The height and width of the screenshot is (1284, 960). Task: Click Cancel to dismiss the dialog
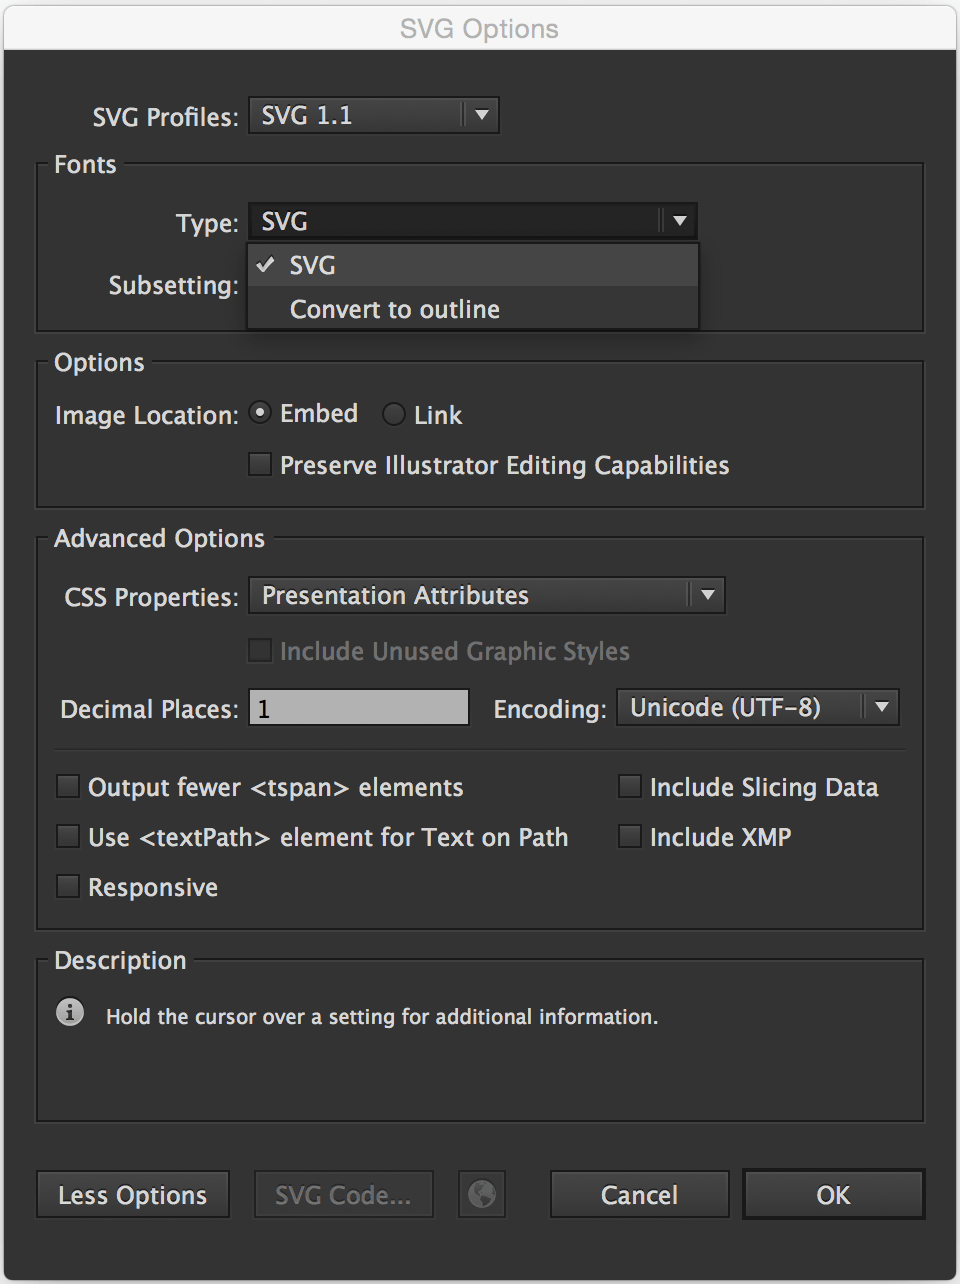639,1195
